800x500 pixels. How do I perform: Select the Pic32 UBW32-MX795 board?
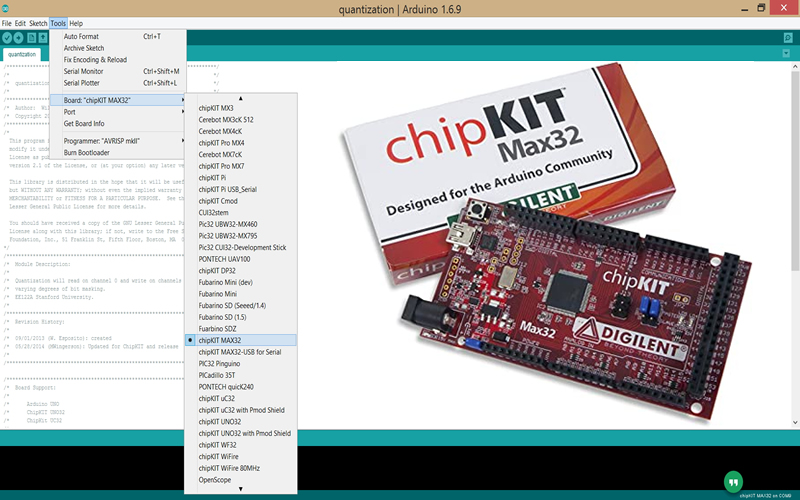pos(240,236)
